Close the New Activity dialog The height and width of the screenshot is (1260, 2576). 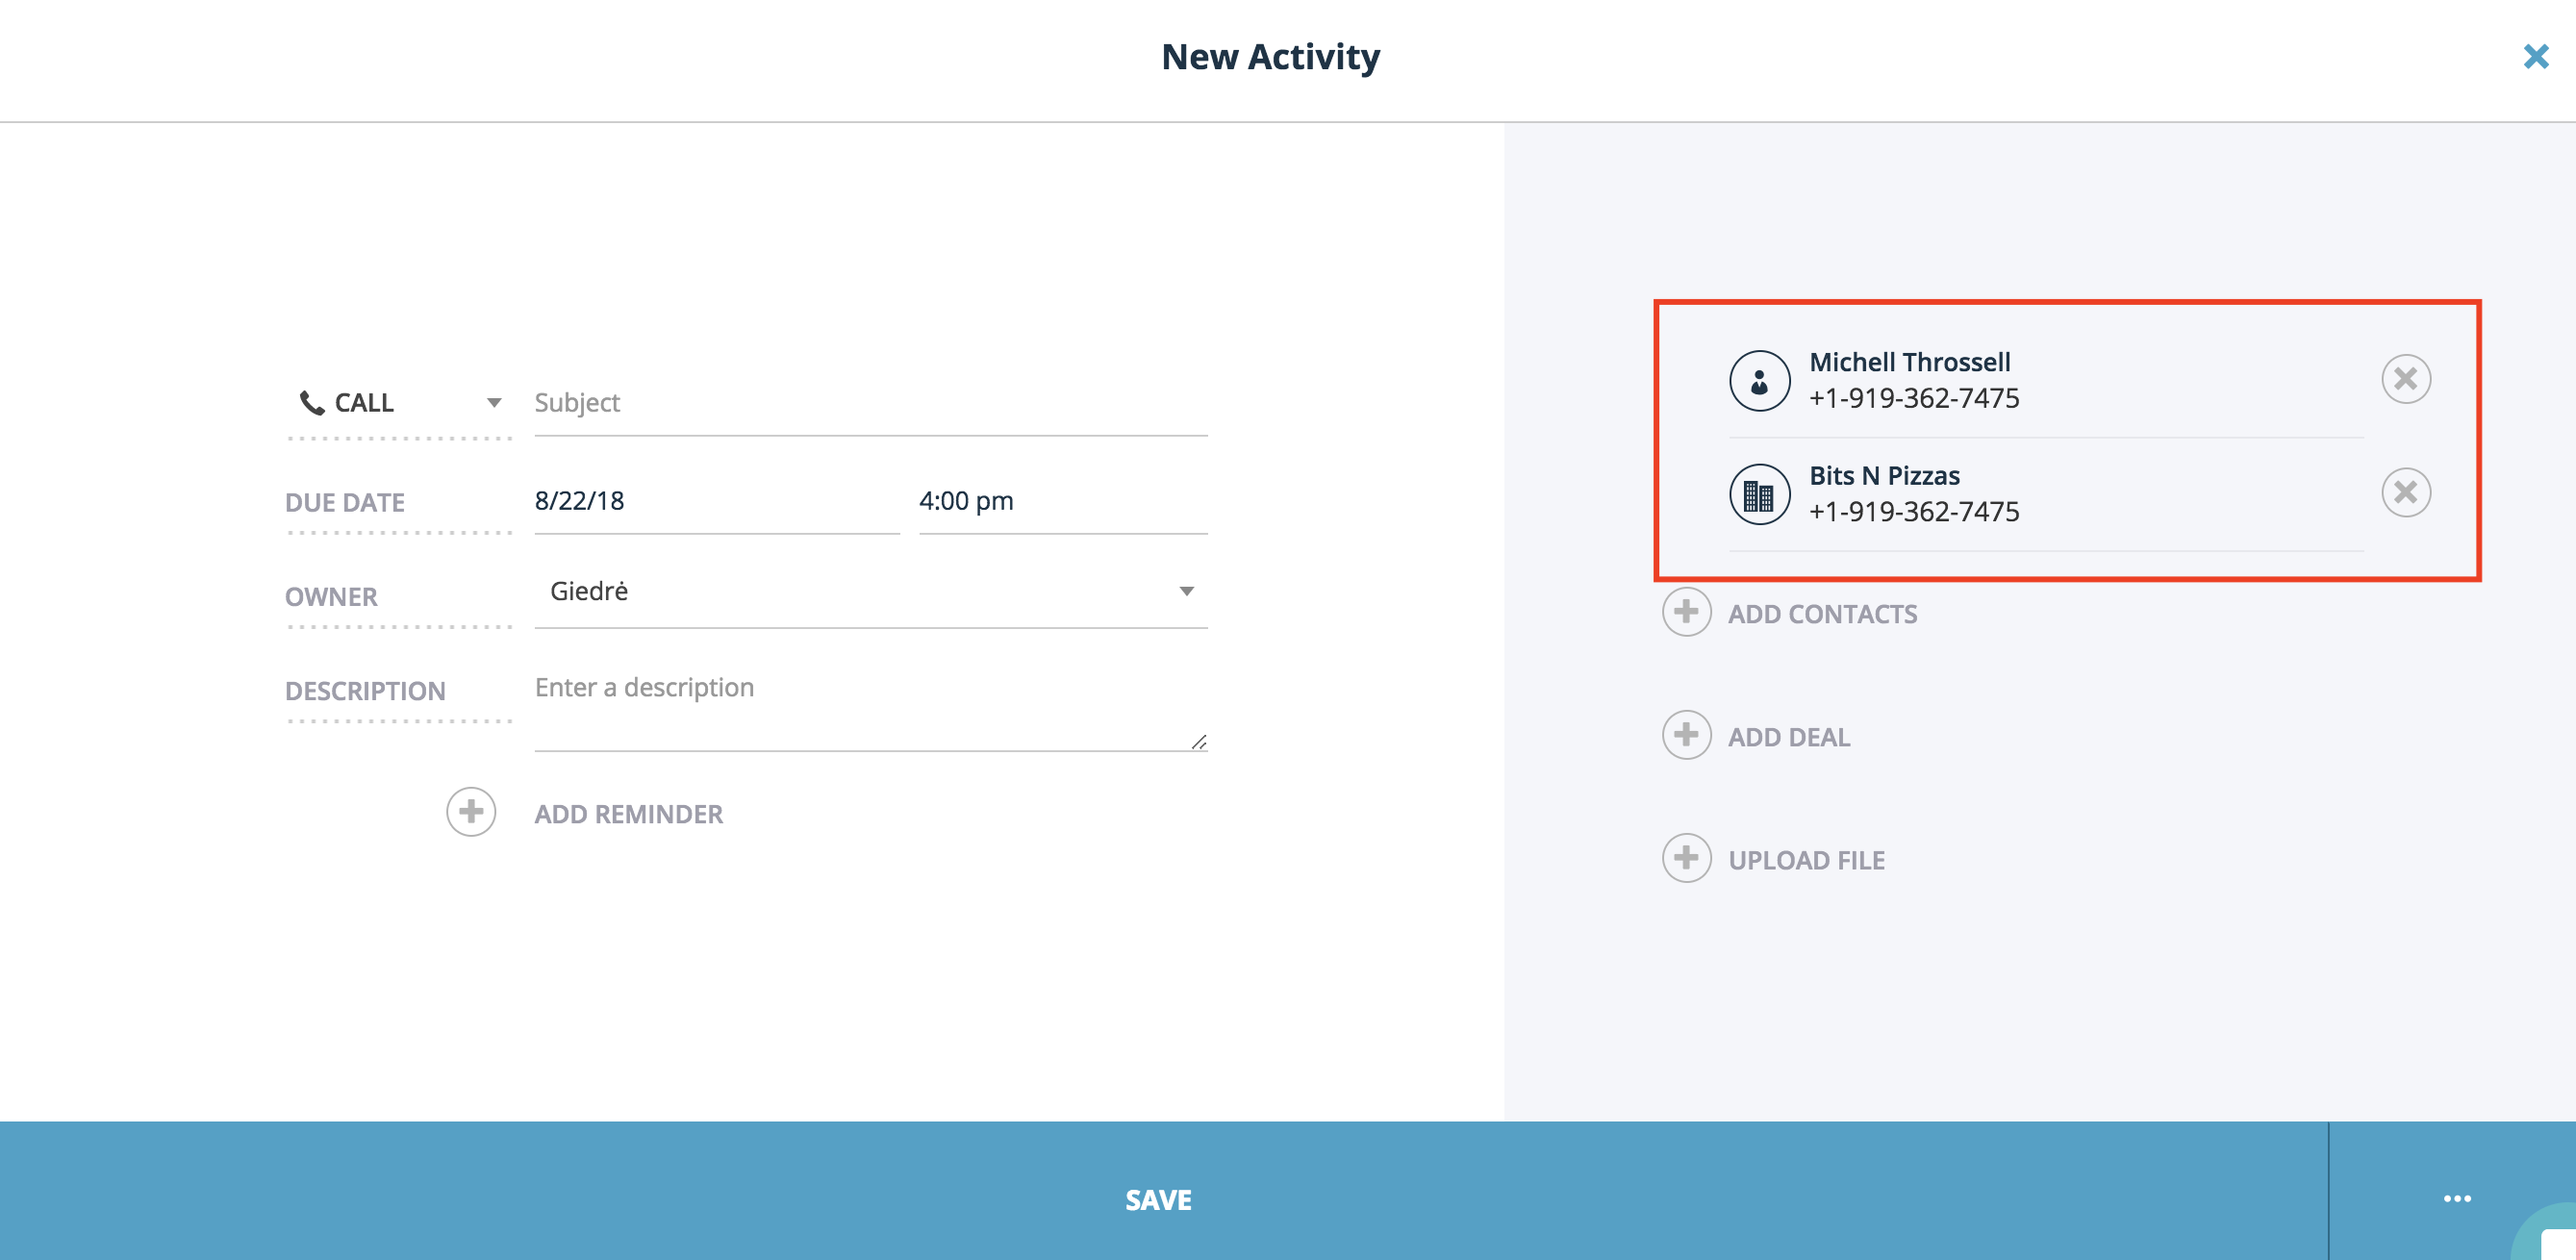tap(2535, 56)
